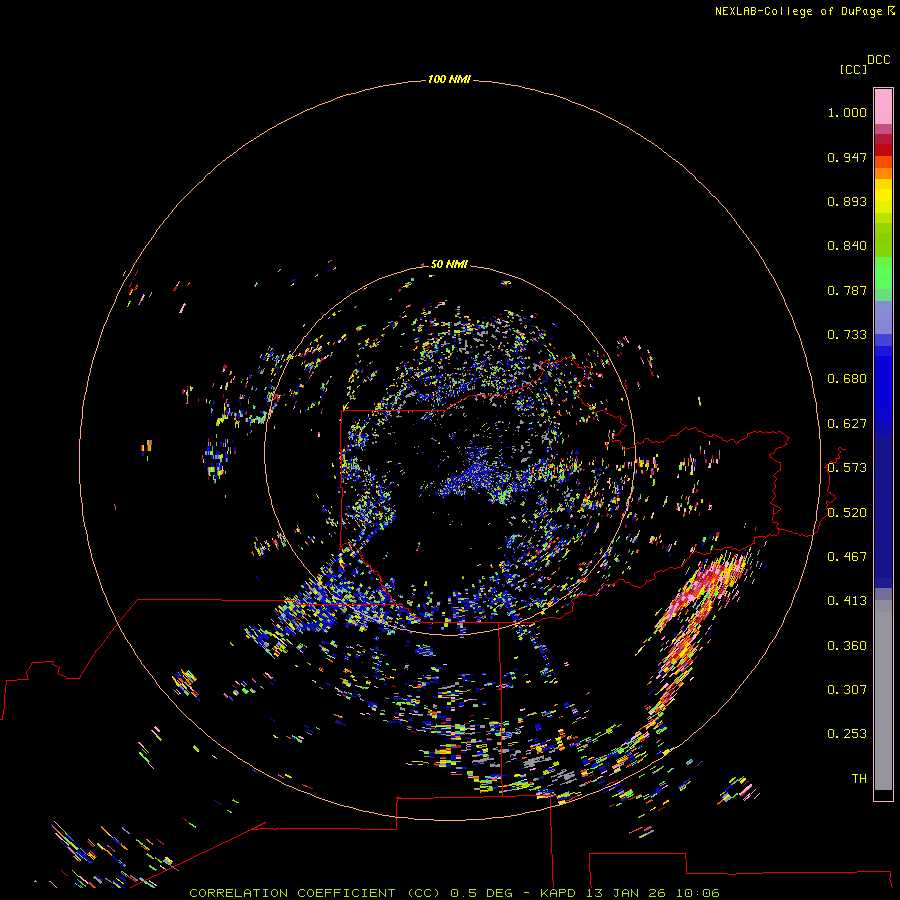
Task: Click the 0.627 legend value
Action: 847,424
